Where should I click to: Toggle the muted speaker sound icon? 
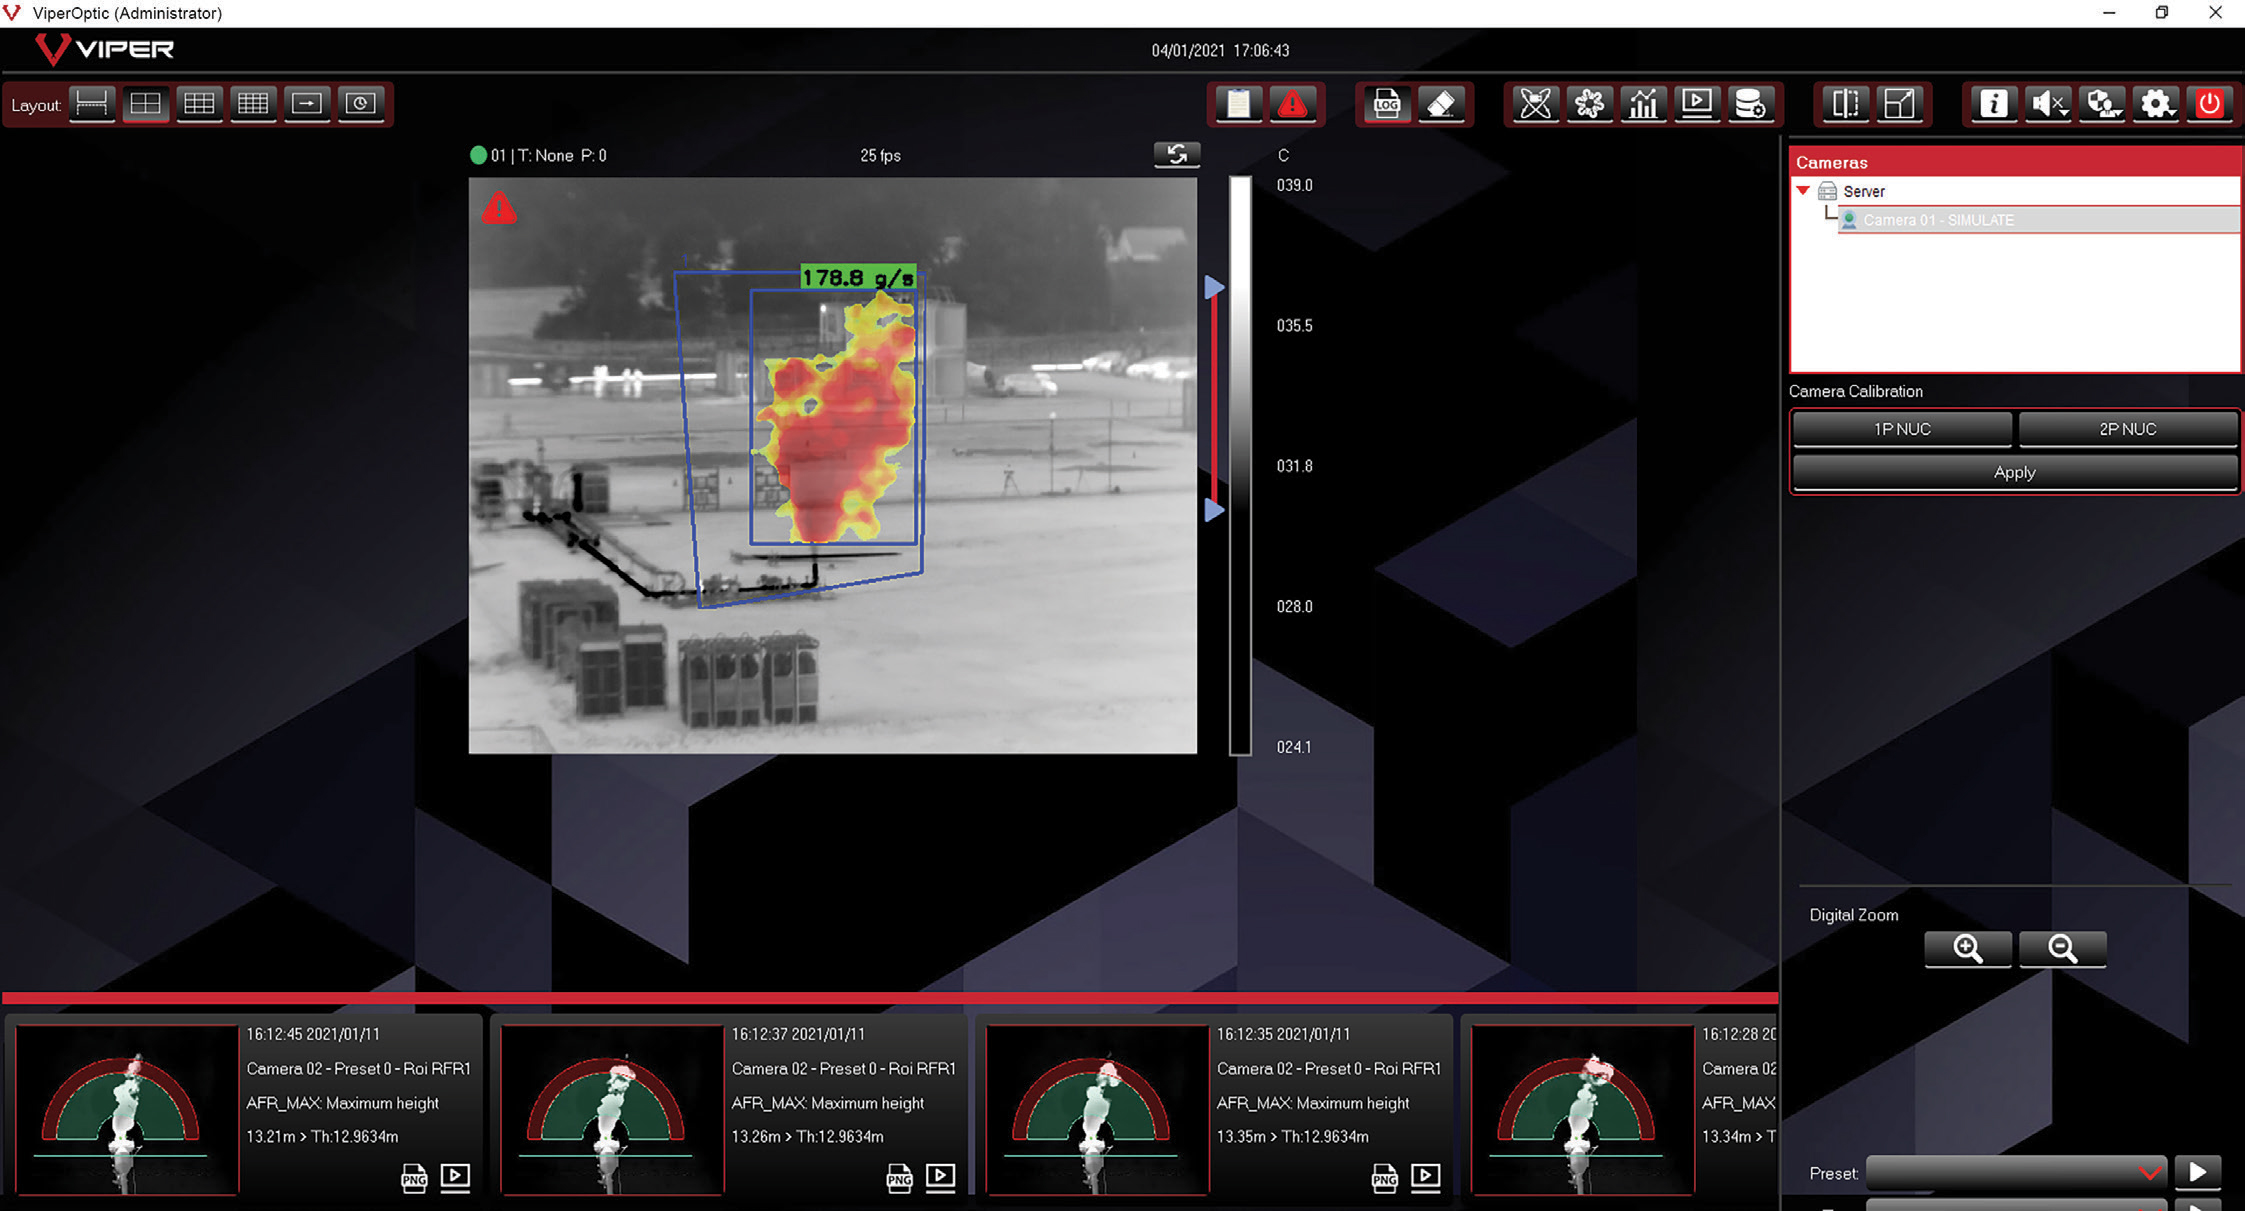2048,104
